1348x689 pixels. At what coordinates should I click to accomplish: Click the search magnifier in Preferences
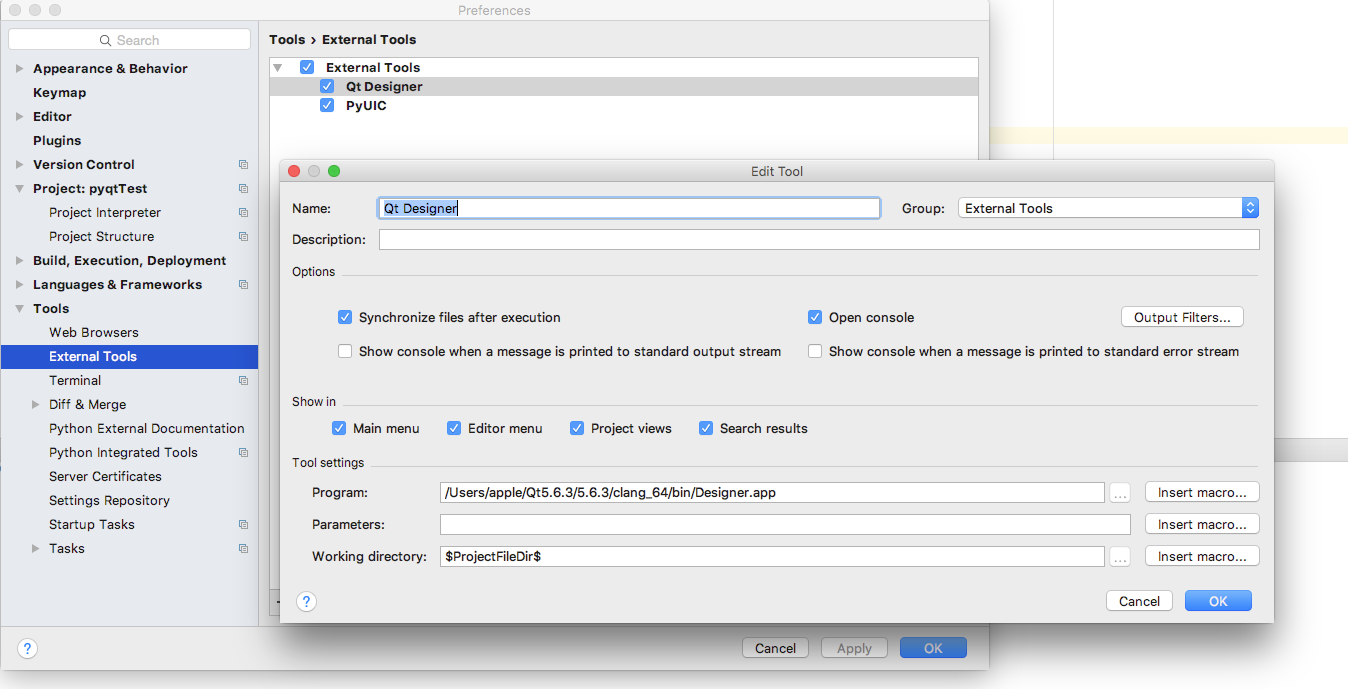pyautogui.click(x=103, y=38)
